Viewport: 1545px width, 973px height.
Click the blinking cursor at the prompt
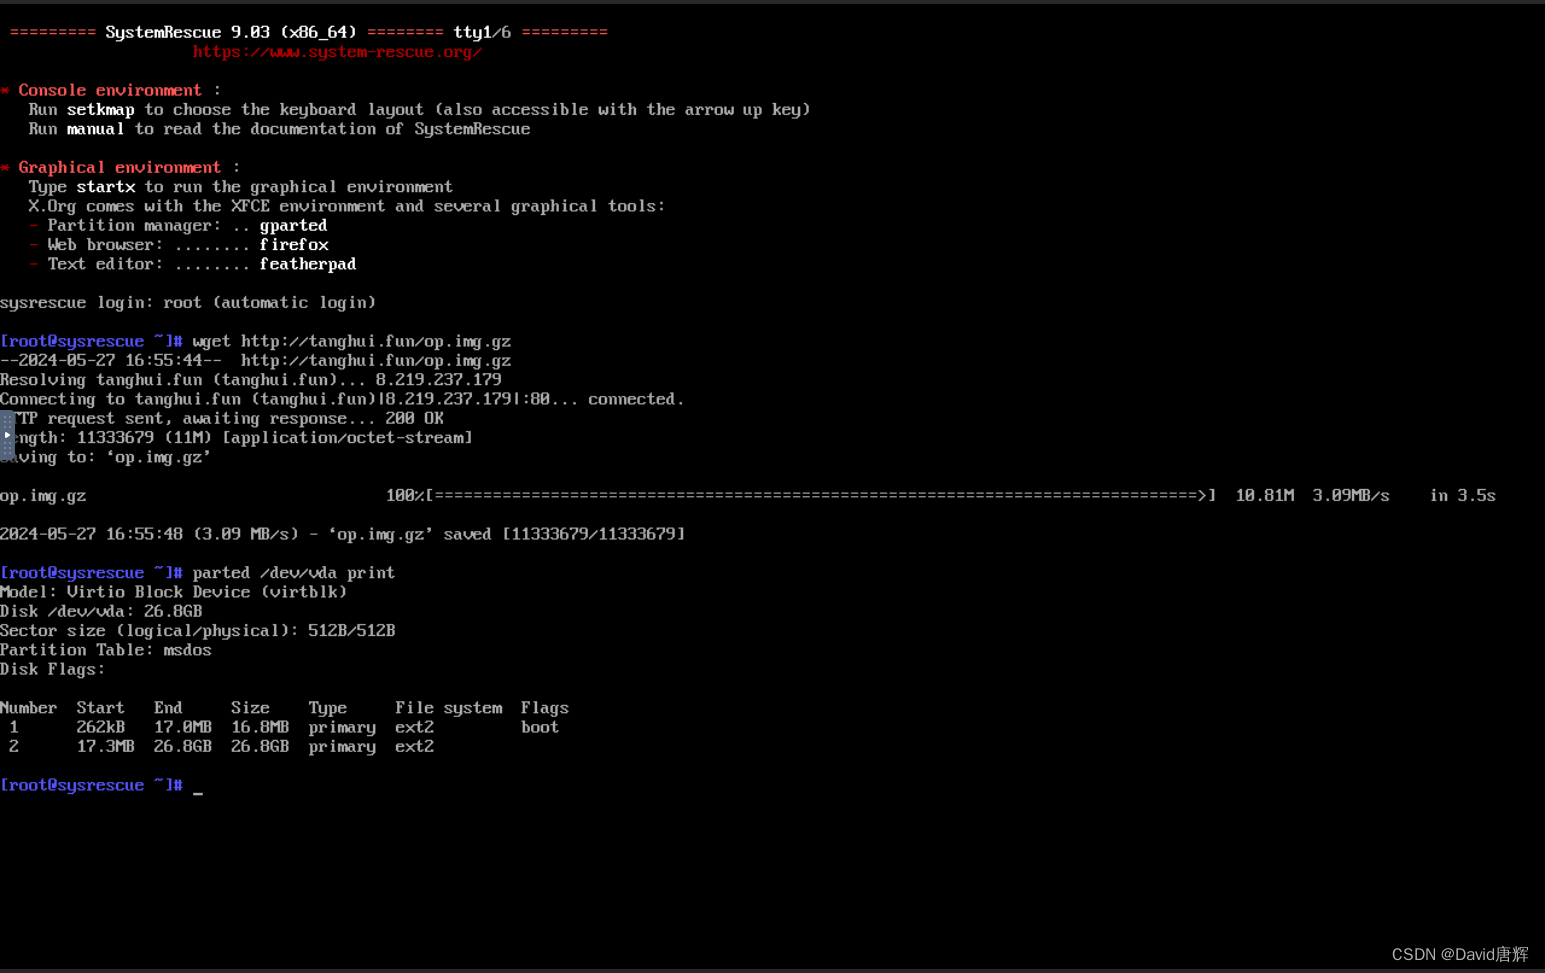[198, 789]
